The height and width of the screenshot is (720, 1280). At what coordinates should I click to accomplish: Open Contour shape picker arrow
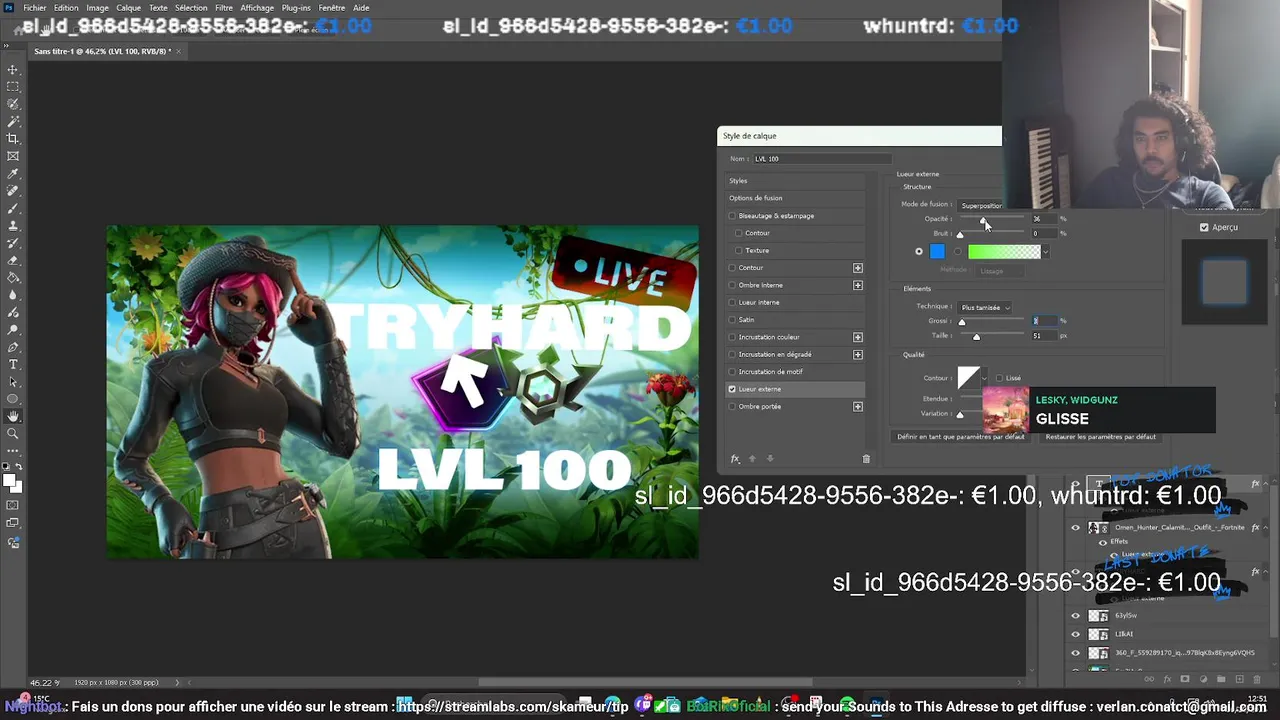(x=985, y=378)
